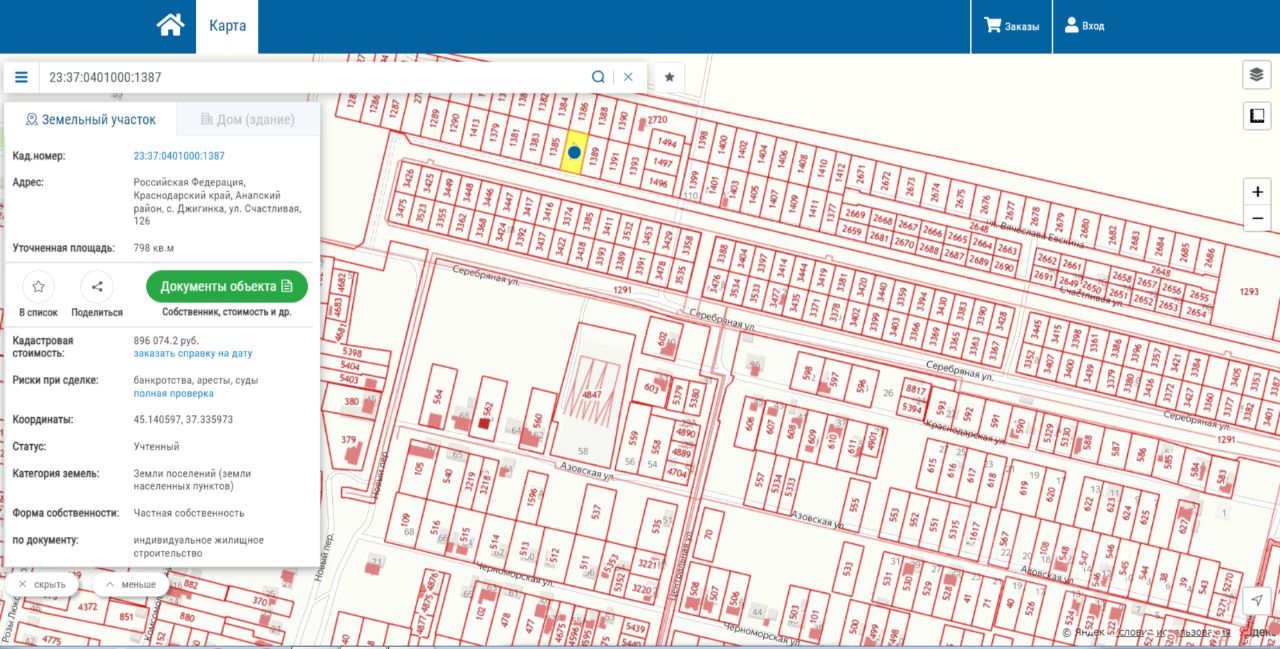Activate the measurement ruler tool
The image size is (1280, 649).
(x=1256, y=116)
